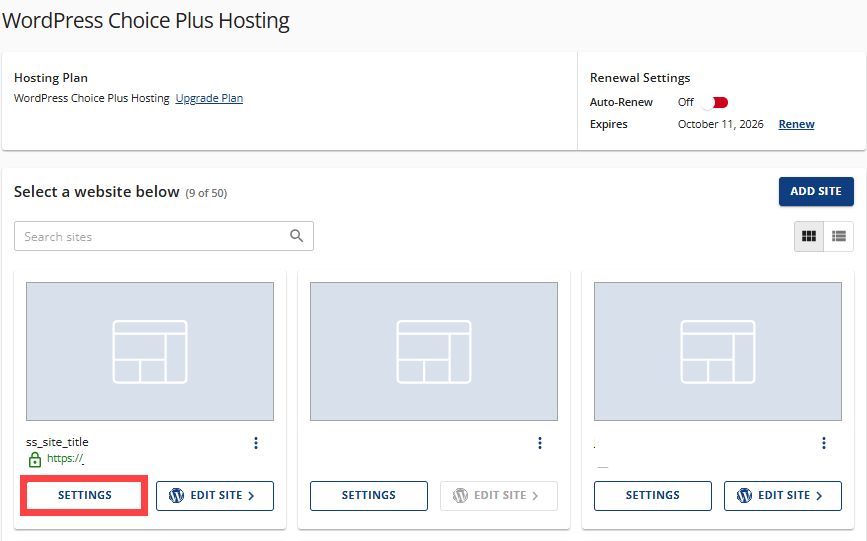Click the WordPress Choice Plus Hosting page heading
The image size is (867, 541).
click(x=146, y=21)
